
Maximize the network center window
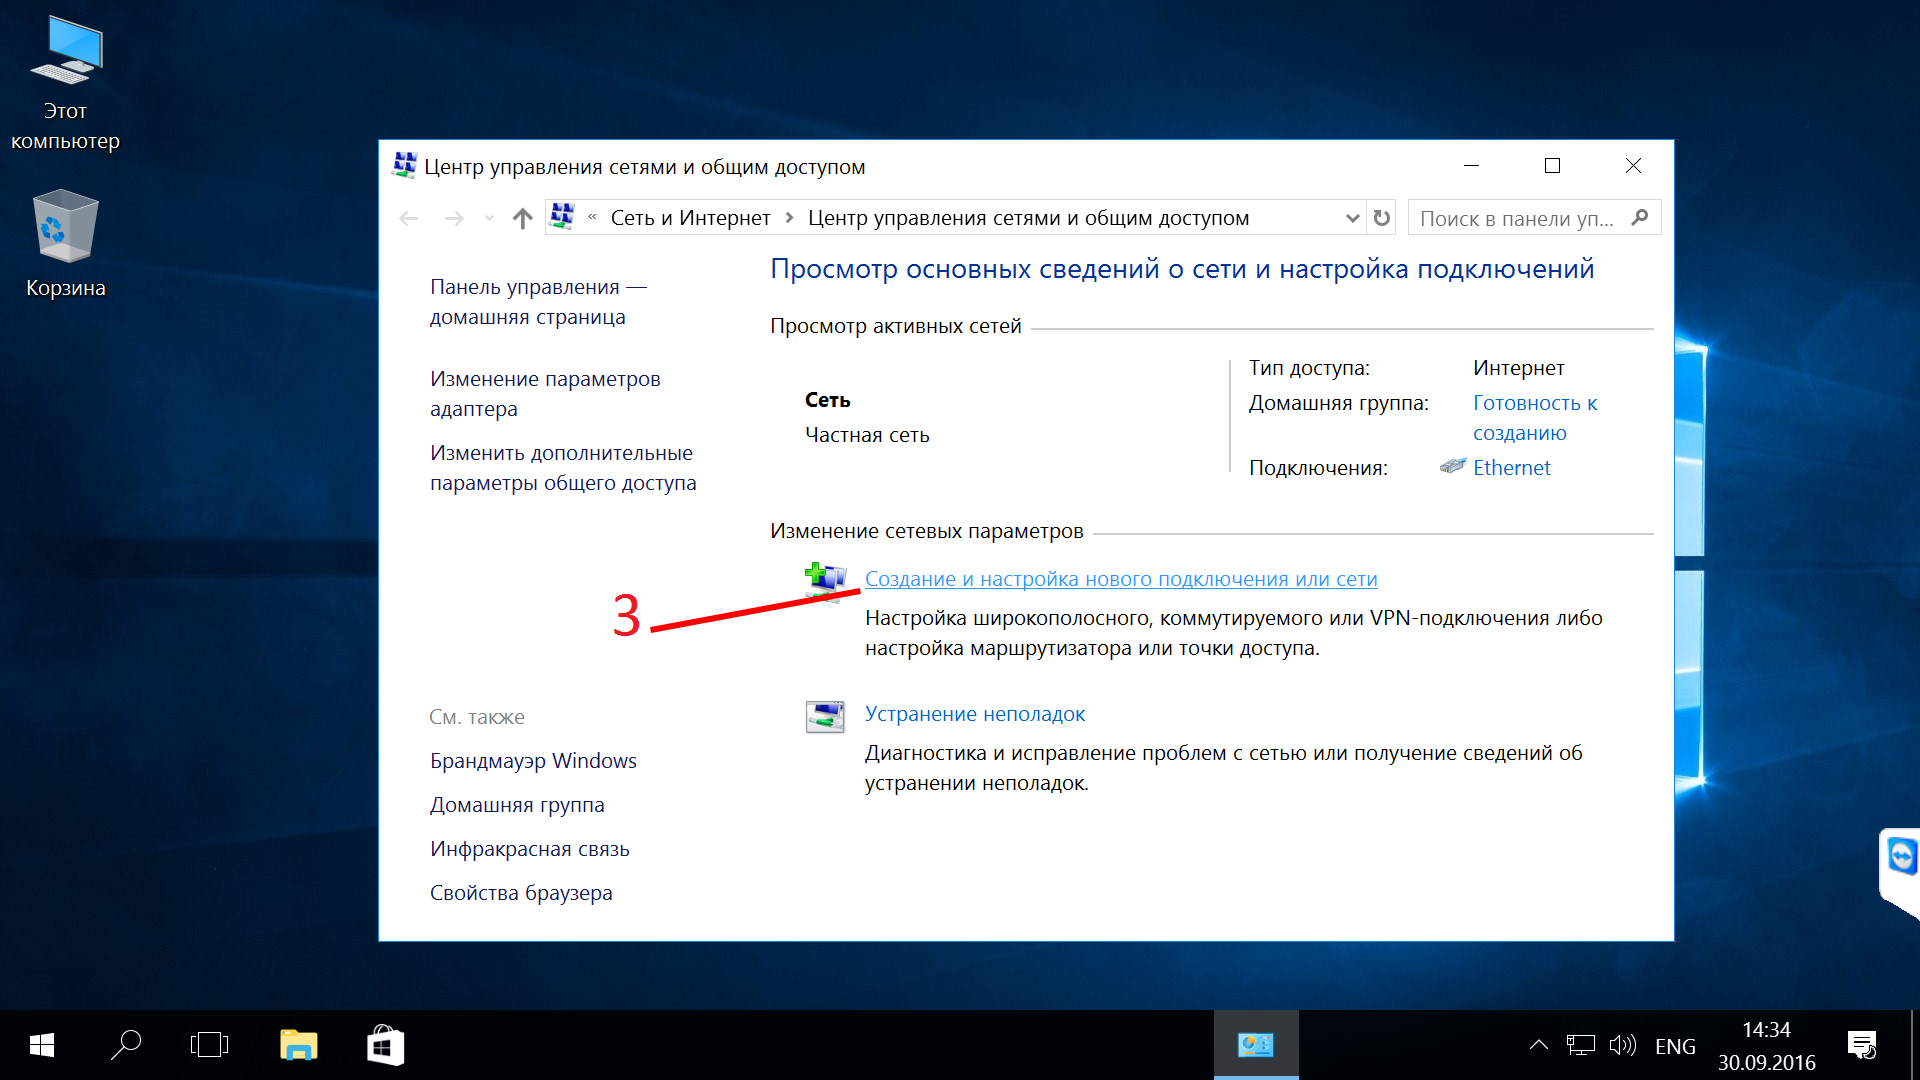click(x=1552, y=166)
